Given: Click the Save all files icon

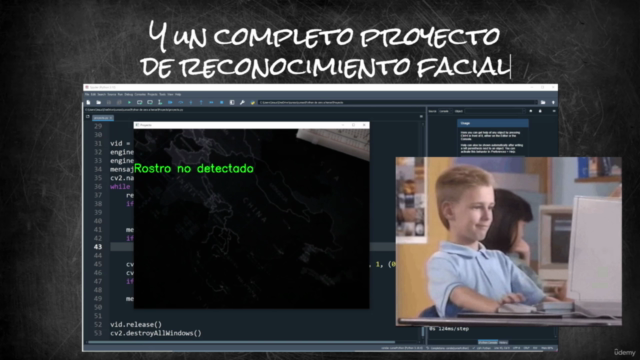Looking at the screenshot, I should 119,102.
